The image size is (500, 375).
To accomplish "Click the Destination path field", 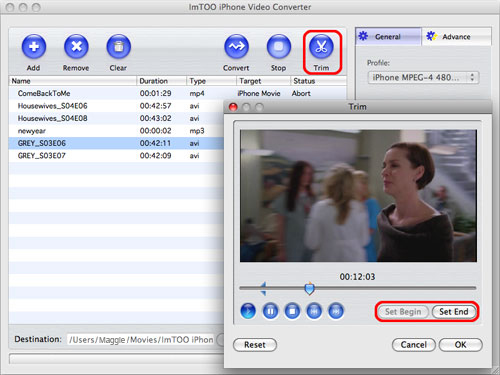I will tap(140, 340).
